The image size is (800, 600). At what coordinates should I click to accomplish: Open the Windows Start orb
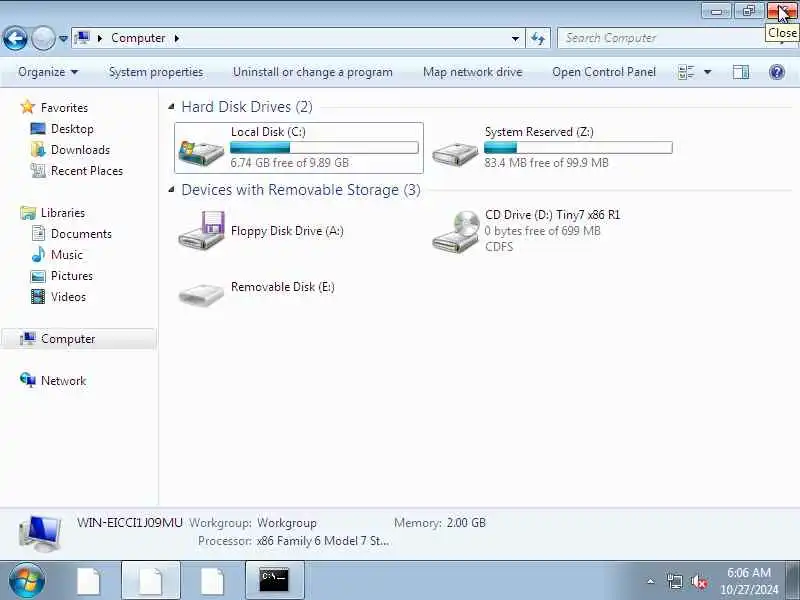(27, 581)
